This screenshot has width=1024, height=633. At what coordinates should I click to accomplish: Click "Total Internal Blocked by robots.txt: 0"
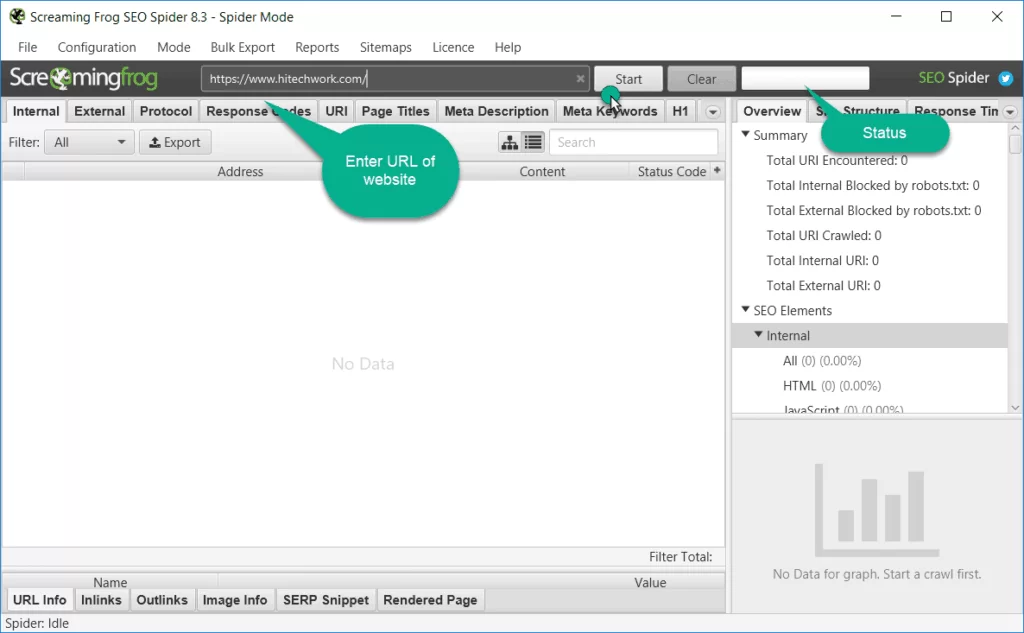coord(872,185)
